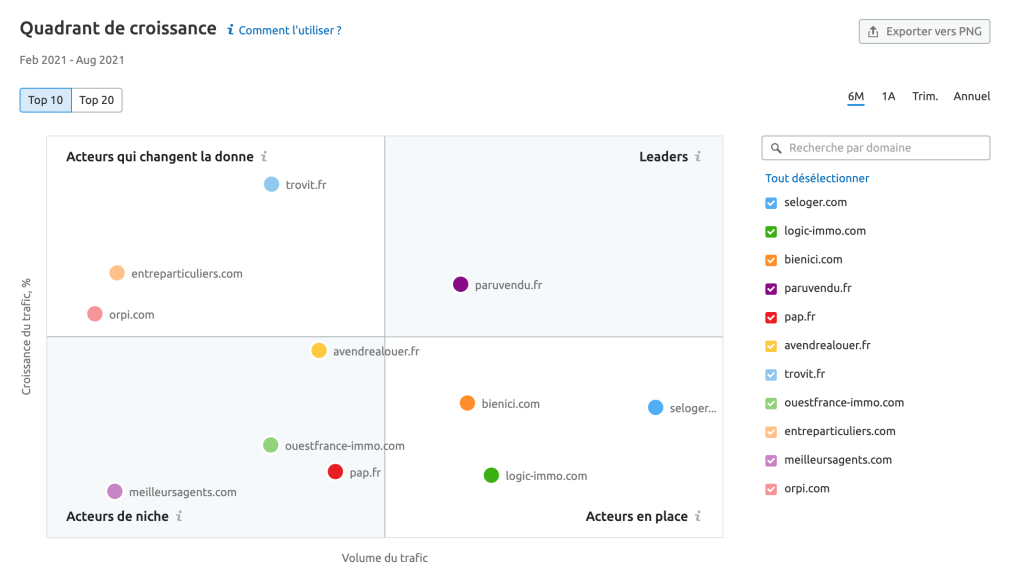Focus the Recherche par domaine field
This screenshot has width=1010, height=582.
coord(875,148)
